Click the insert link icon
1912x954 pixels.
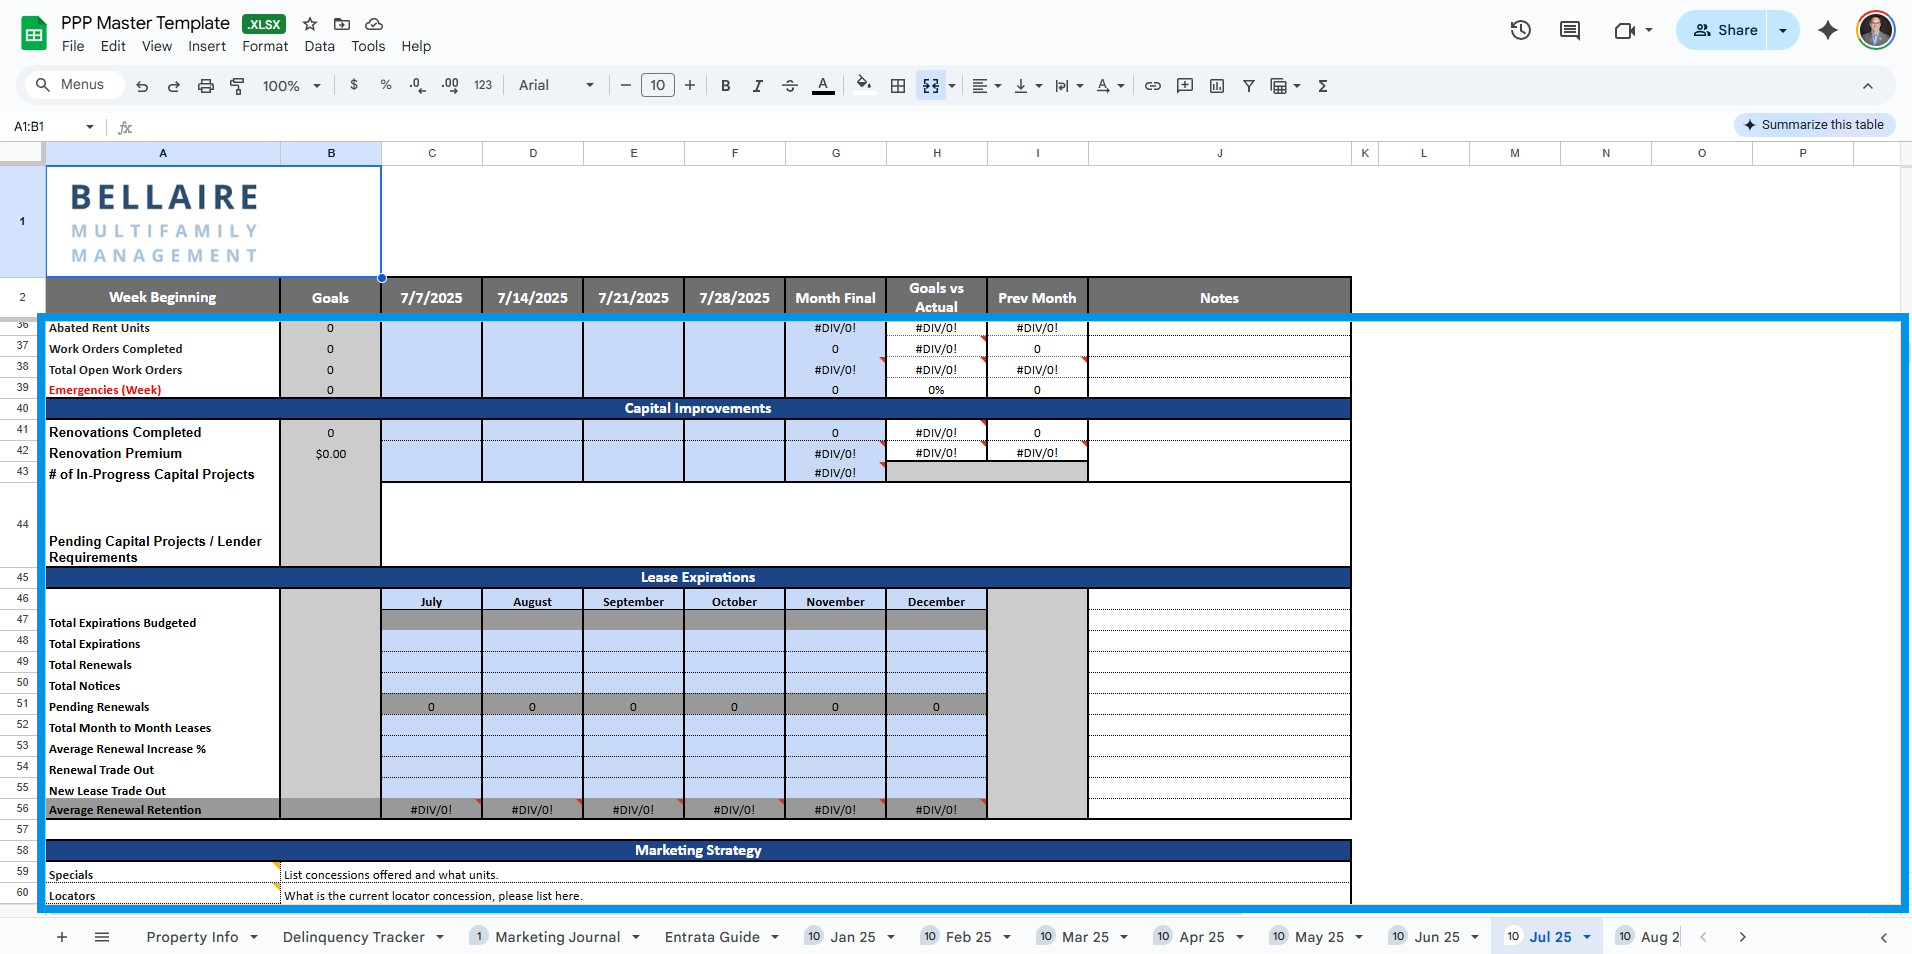coord(1153,86)
